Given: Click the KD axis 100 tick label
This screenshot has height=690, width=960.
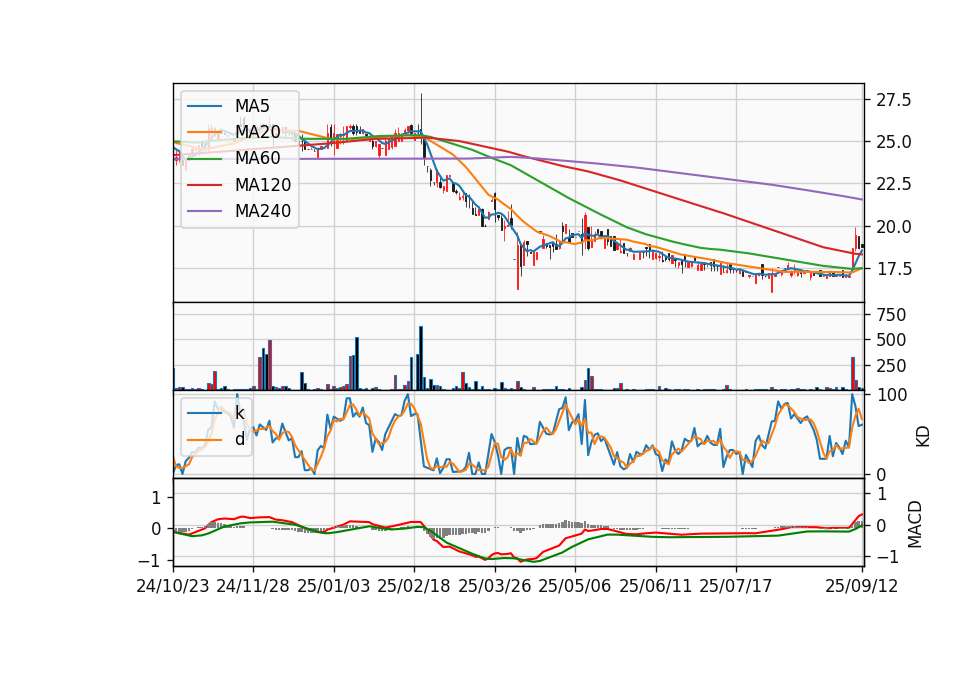Looking at the screenshot, I should [x=892, y=396].
